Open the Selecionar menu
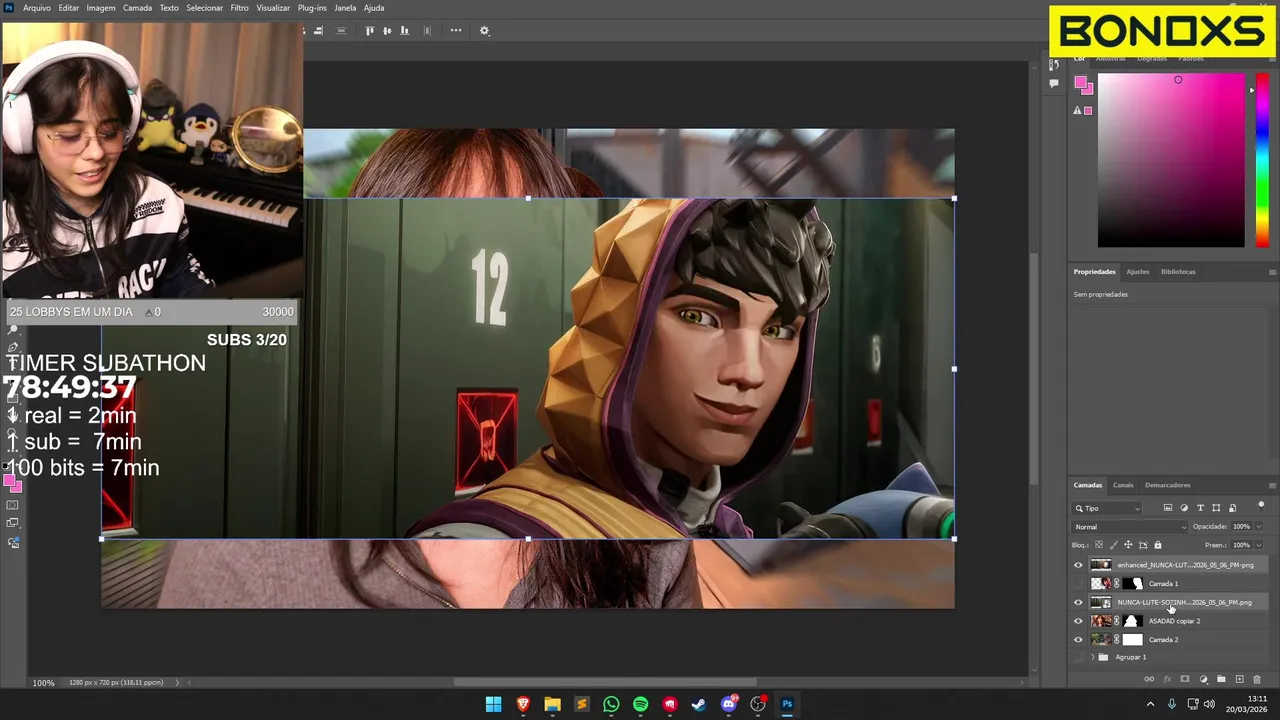 tap(205, 8)
